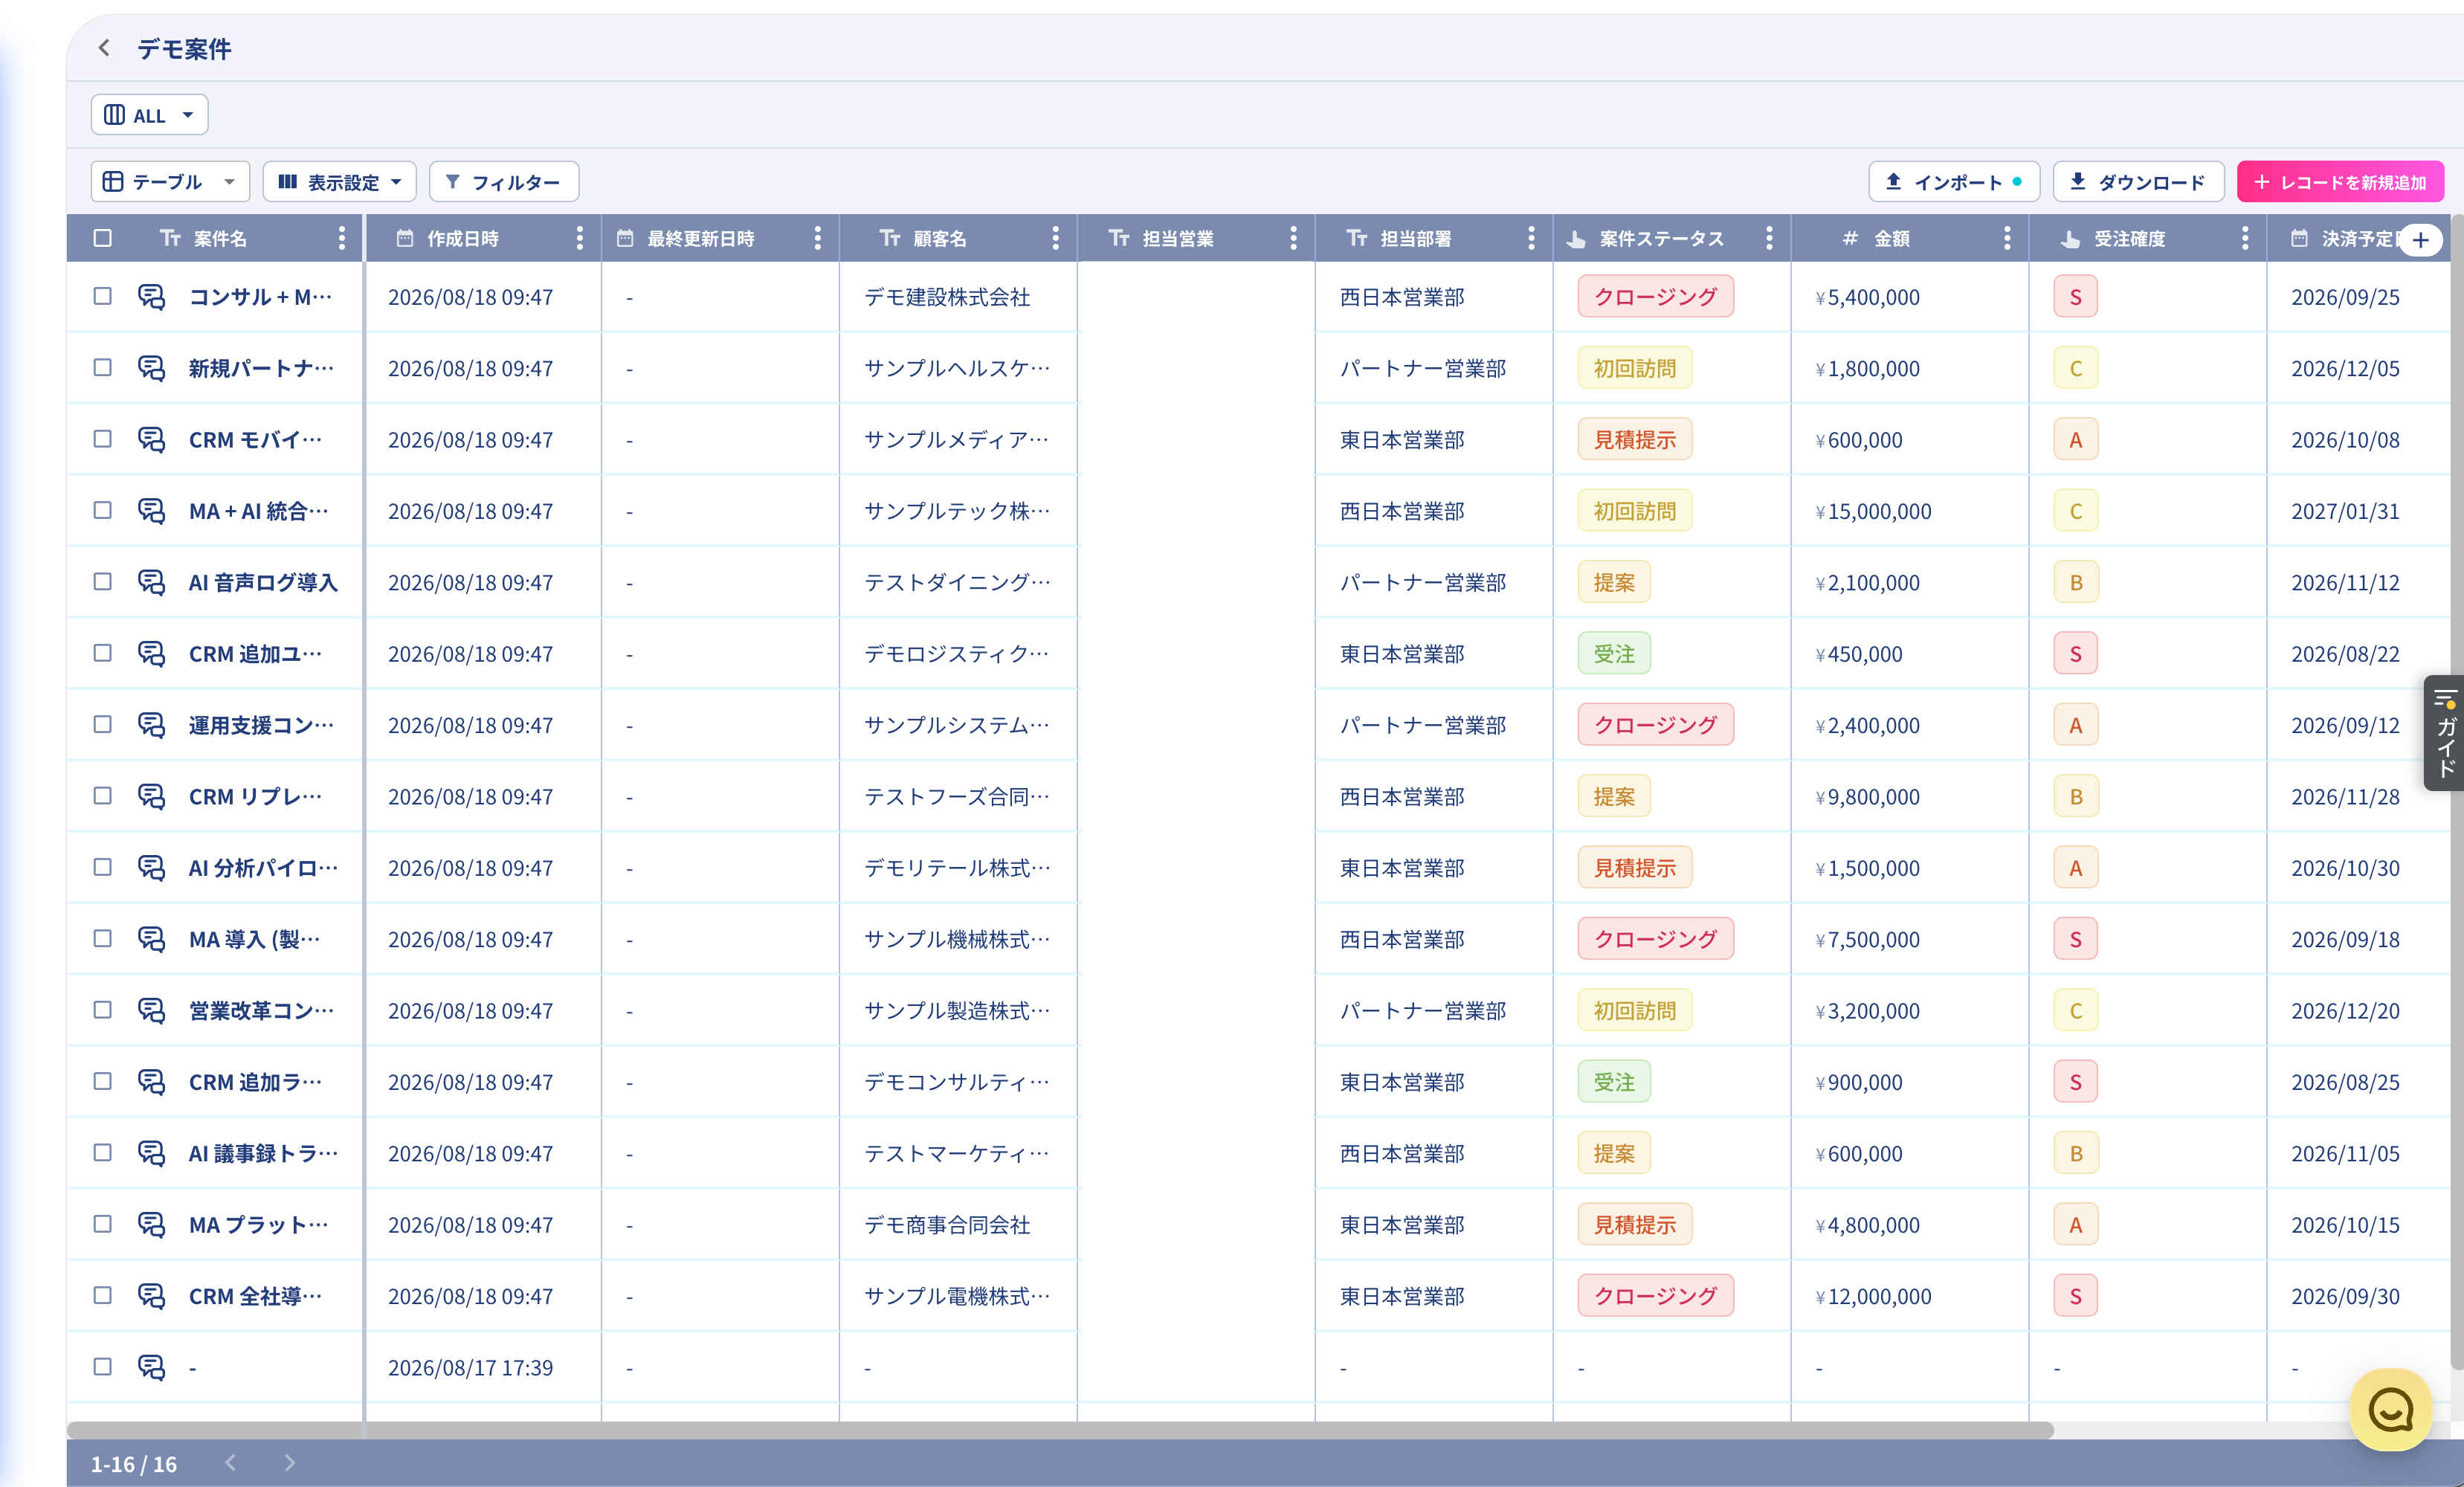This screenshot has width=2464, height=1487.
Task: Open the フィルター panel
Action: point(504,182)
